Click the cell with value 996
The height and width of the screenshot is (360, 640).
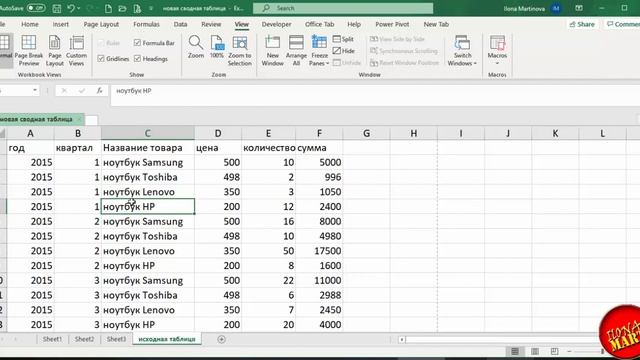319,177
